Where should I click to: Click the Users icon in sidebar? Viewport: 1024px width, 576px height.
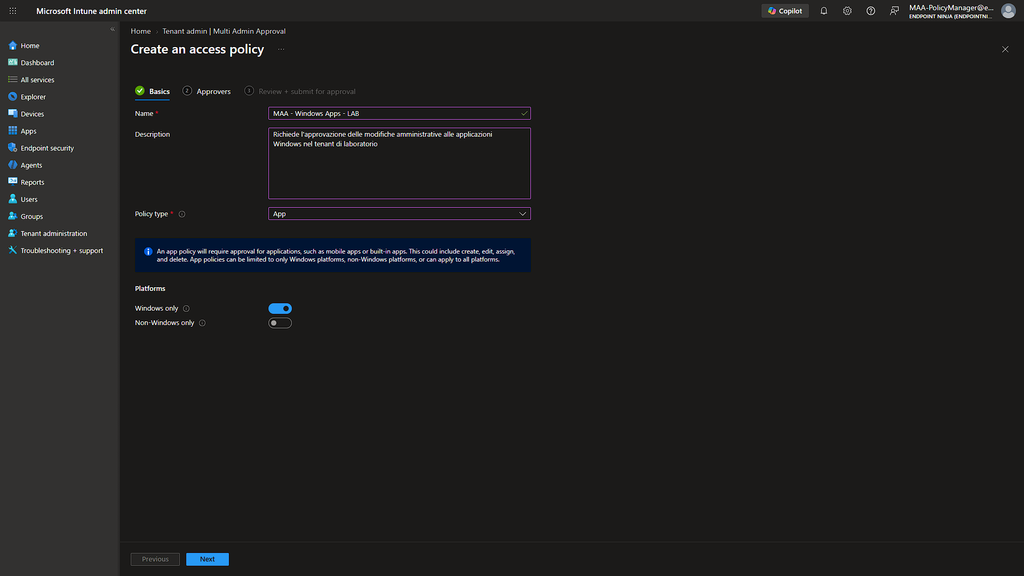click(12, 199)
